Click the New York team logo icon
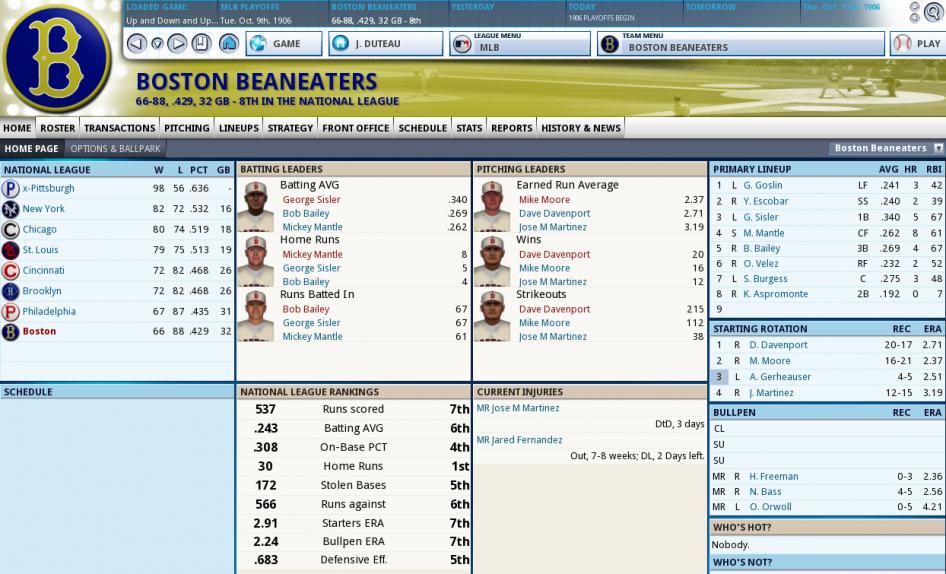 pos(10,209)
